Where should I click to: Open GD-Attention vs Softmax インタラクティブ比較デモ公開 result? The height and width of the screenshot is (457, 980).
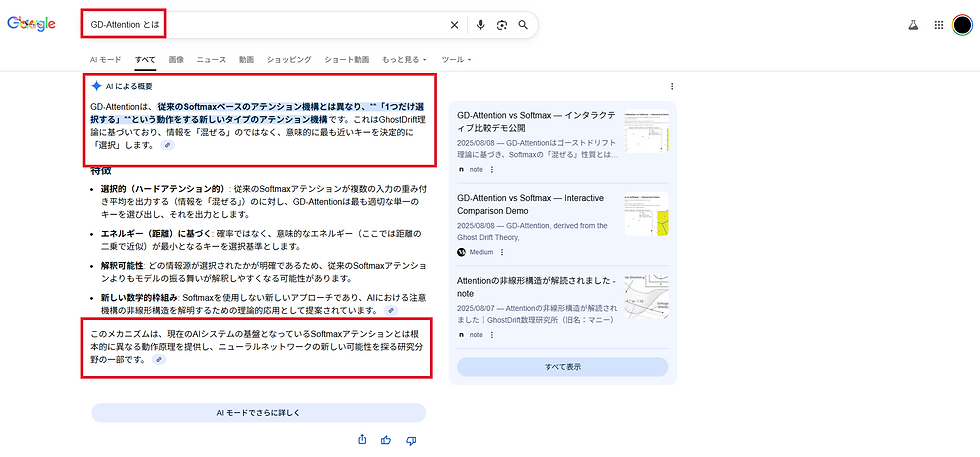coord(536,121)
